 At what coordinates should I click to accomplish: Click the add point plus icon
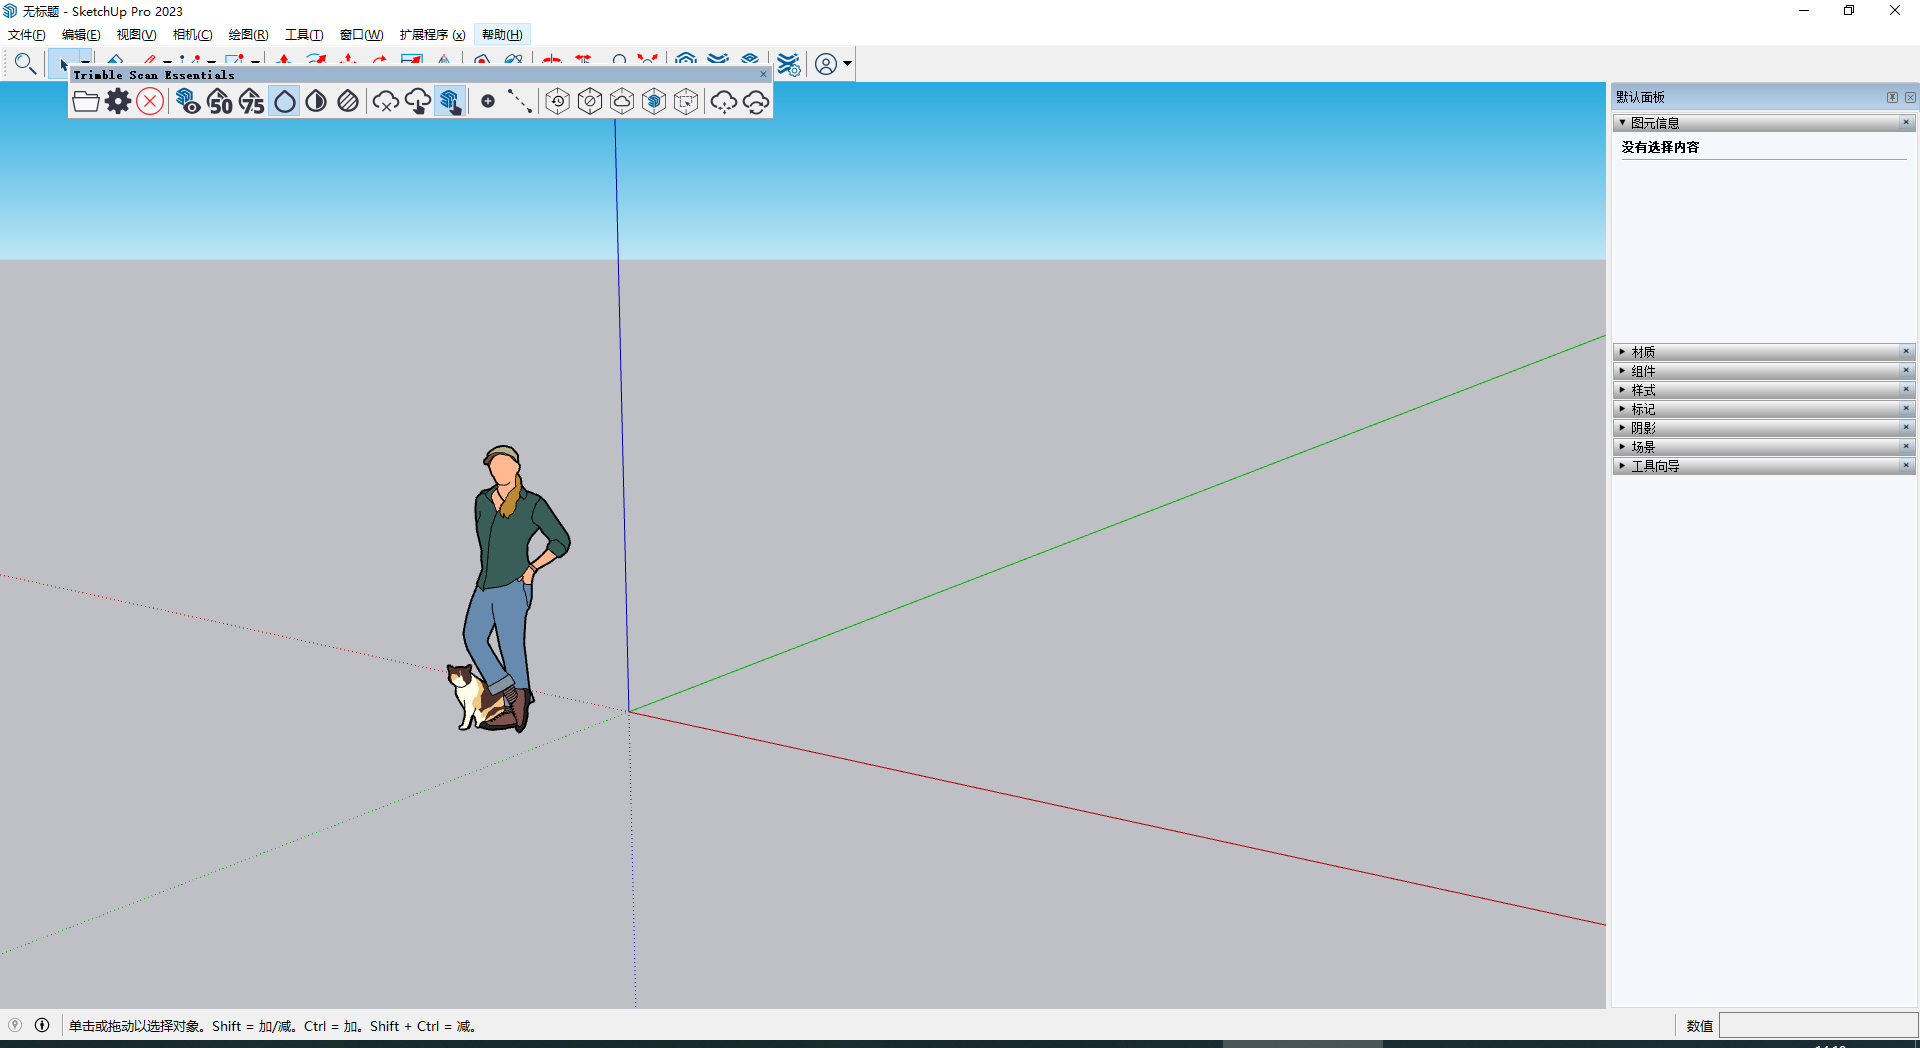[x=488, y=101]
